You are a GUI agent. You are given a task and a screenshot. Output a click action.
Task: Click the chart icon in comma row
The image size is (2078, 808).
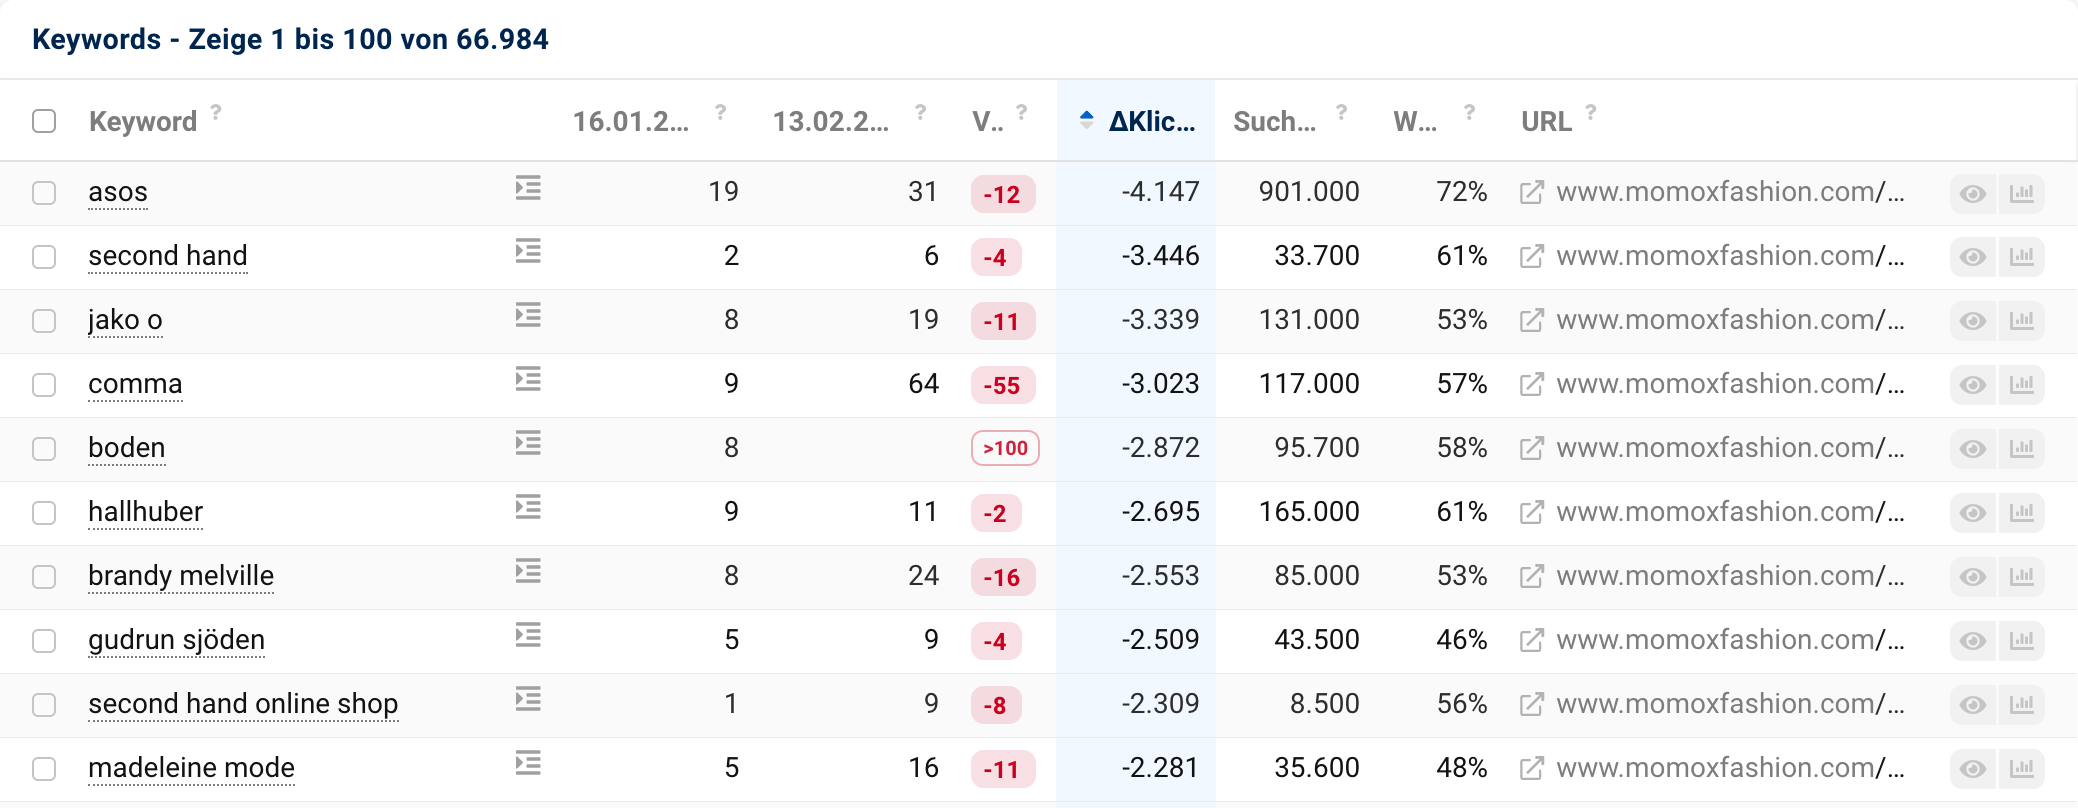pos(2021,385)
